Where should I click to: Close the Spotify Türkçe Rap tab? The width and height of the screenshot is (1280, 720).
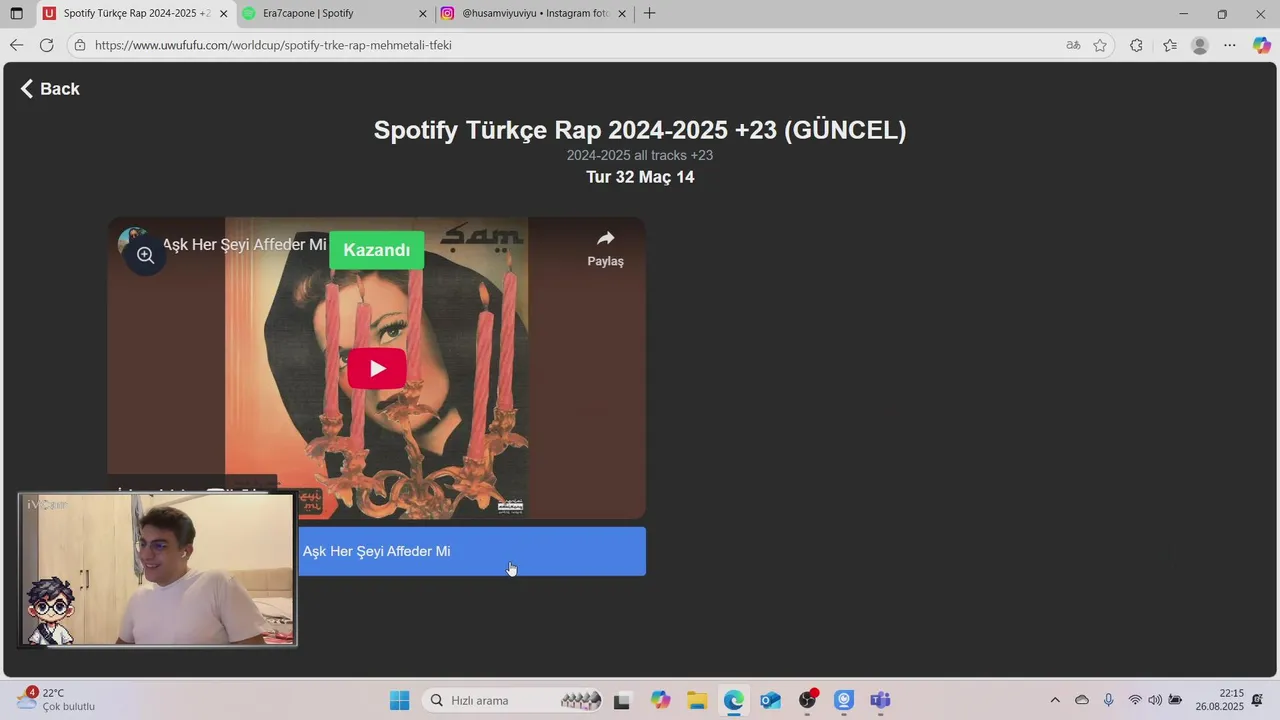pyautogui.click(x=223, y=14)
